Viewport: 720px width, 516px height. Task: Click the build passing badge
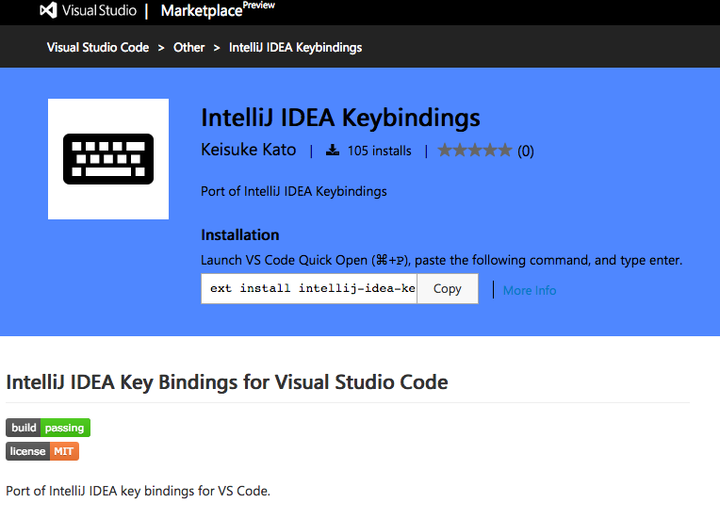[x=48, y=428]
